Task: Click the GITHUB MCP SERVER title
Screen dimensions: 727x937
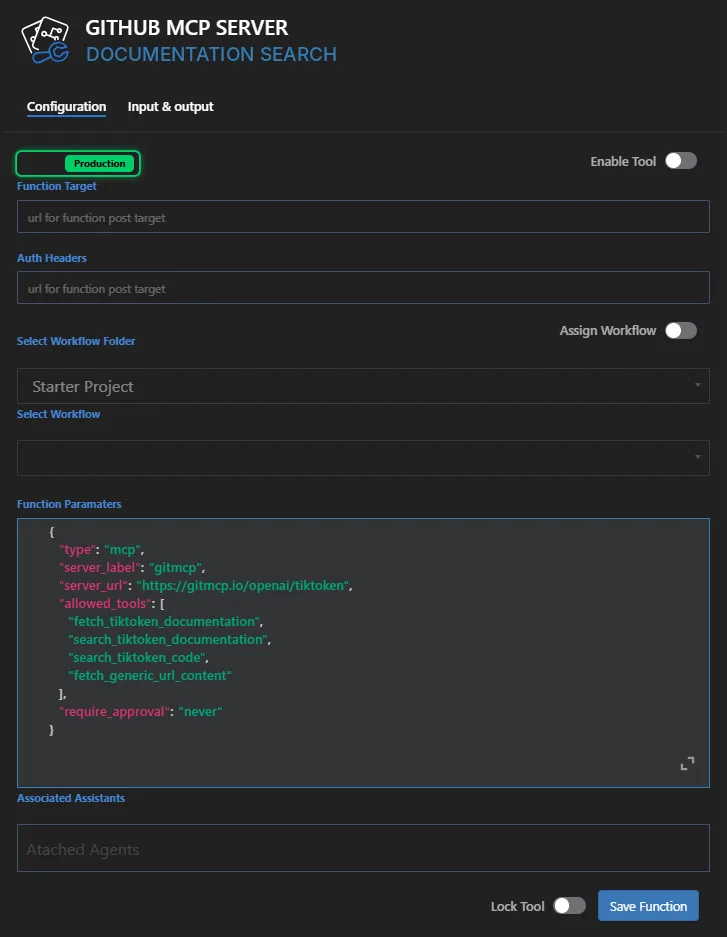Action: [186, 27]
